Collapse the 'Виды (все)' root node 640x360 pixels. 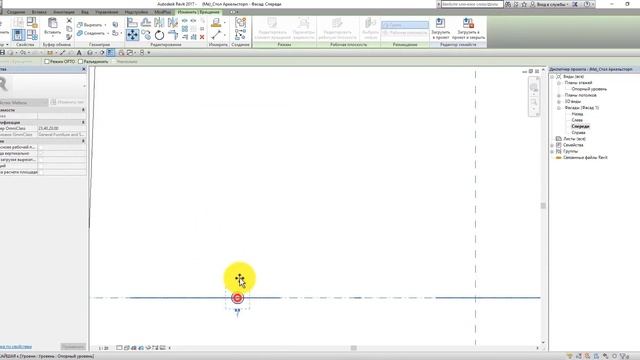[x=552, y=77]
